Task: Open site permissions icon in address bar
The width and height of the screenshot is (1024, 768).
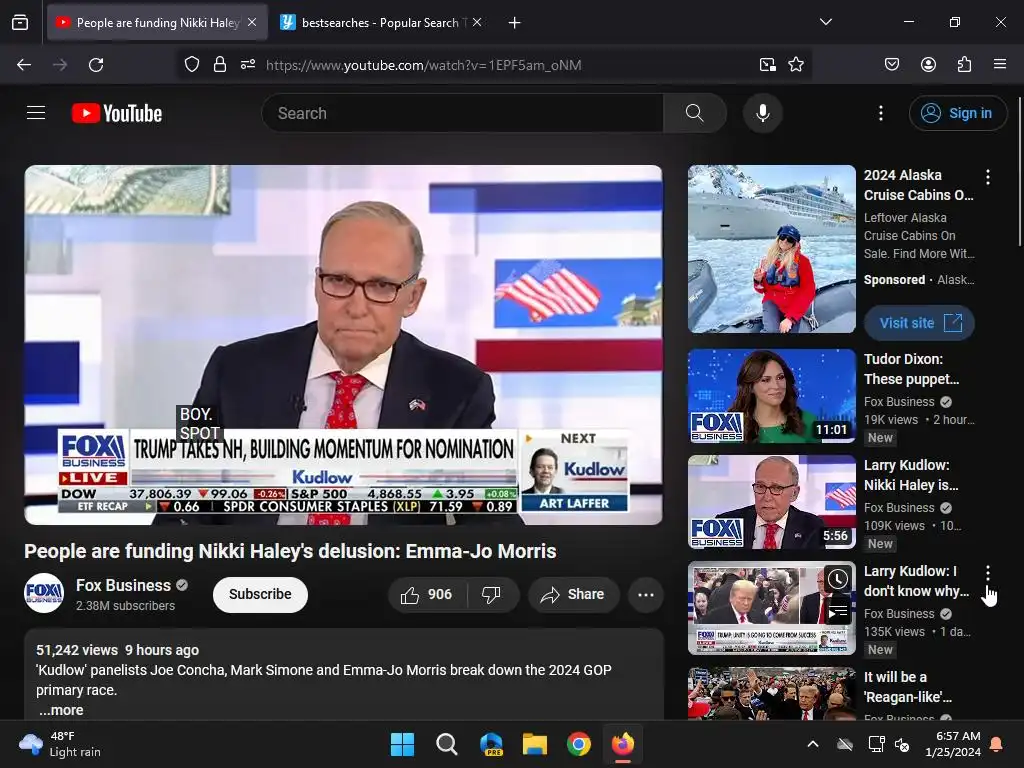Action: pos(248,65)
